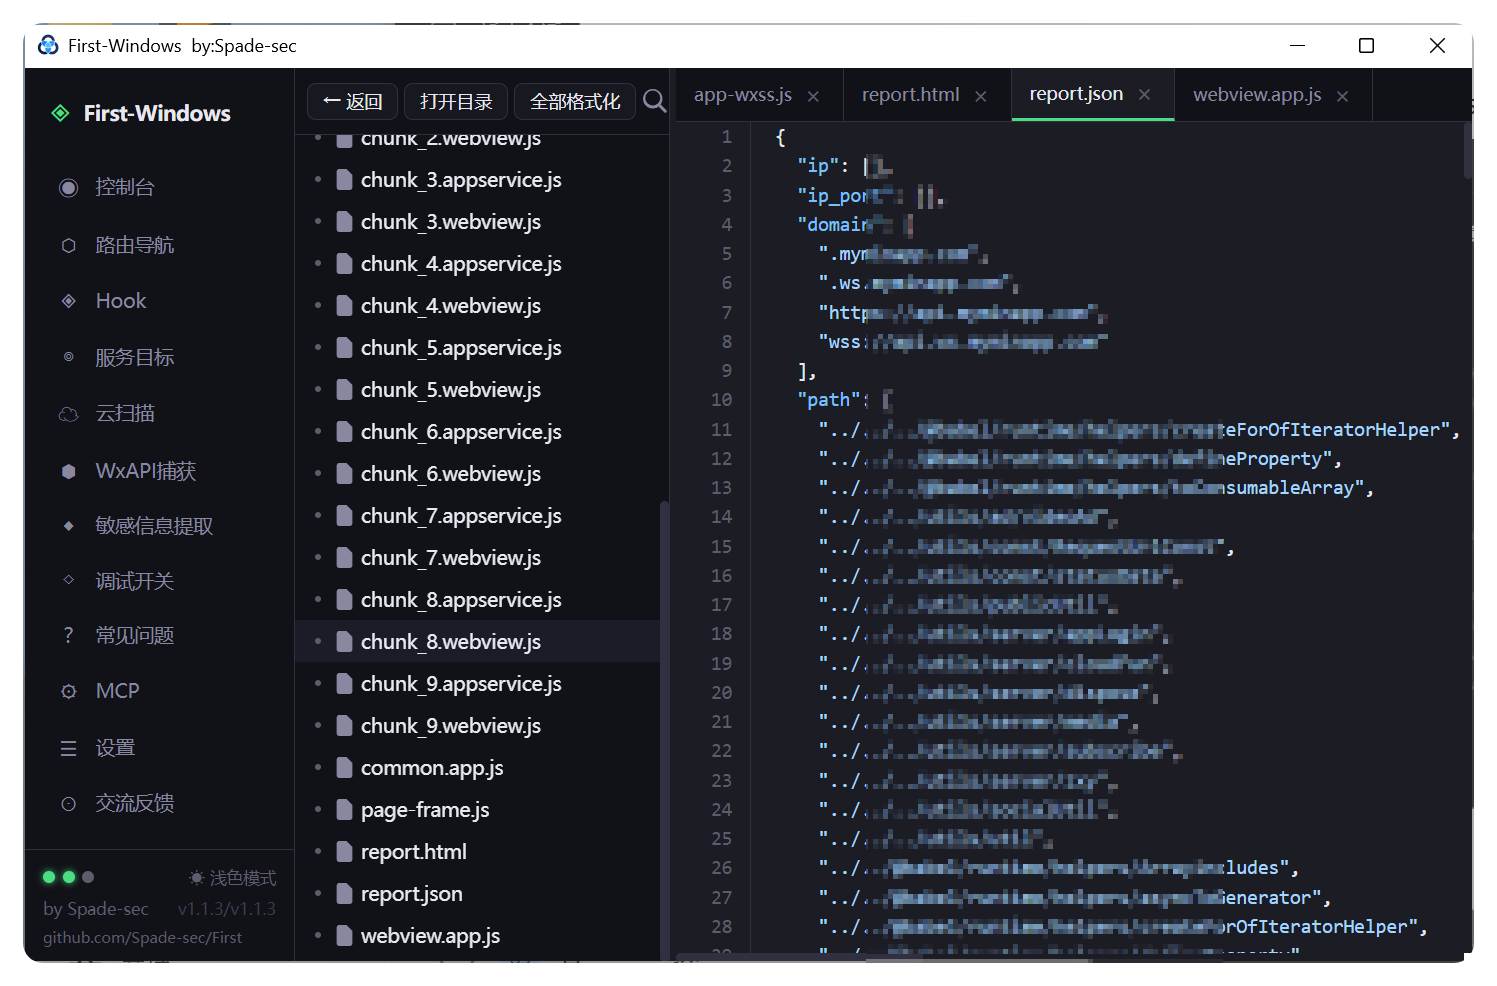Open github.com/Spade-sec/First link
The image size is (1497, 986).
[143, 937]
